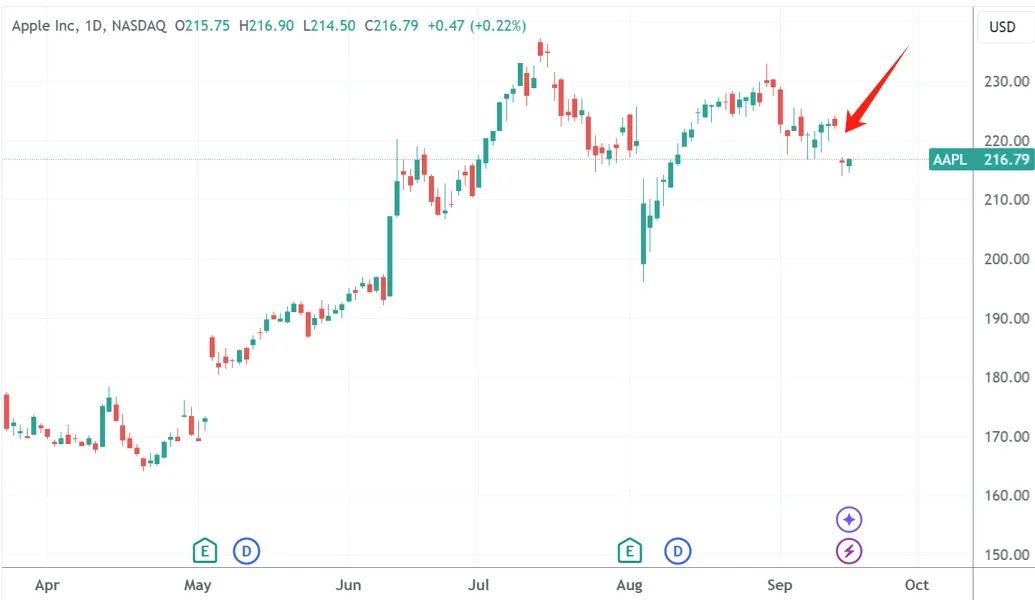The width and height of the screenshot is (1035, 600).
Task: Select the Jun label on time axis
Action: [350, 585]
